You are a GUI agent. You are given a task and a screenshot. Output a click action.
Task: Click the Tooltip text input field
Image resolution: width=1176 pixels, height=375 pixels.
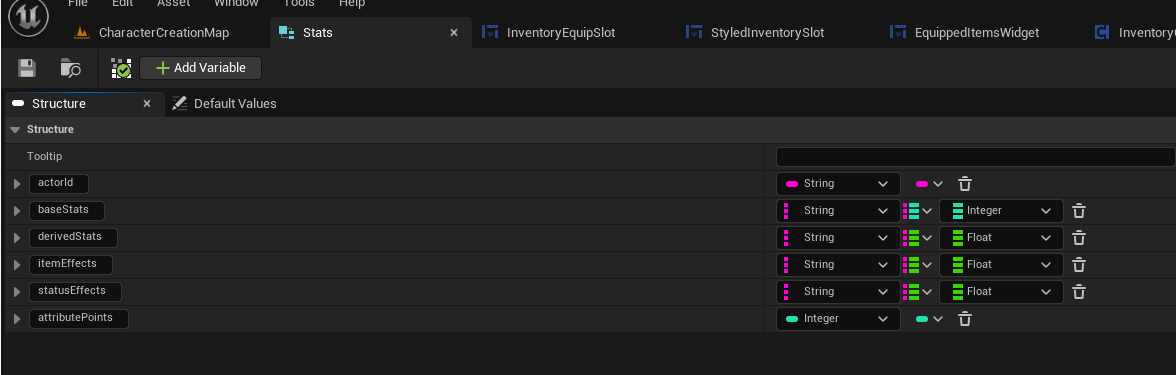click(x=975, y=157)
